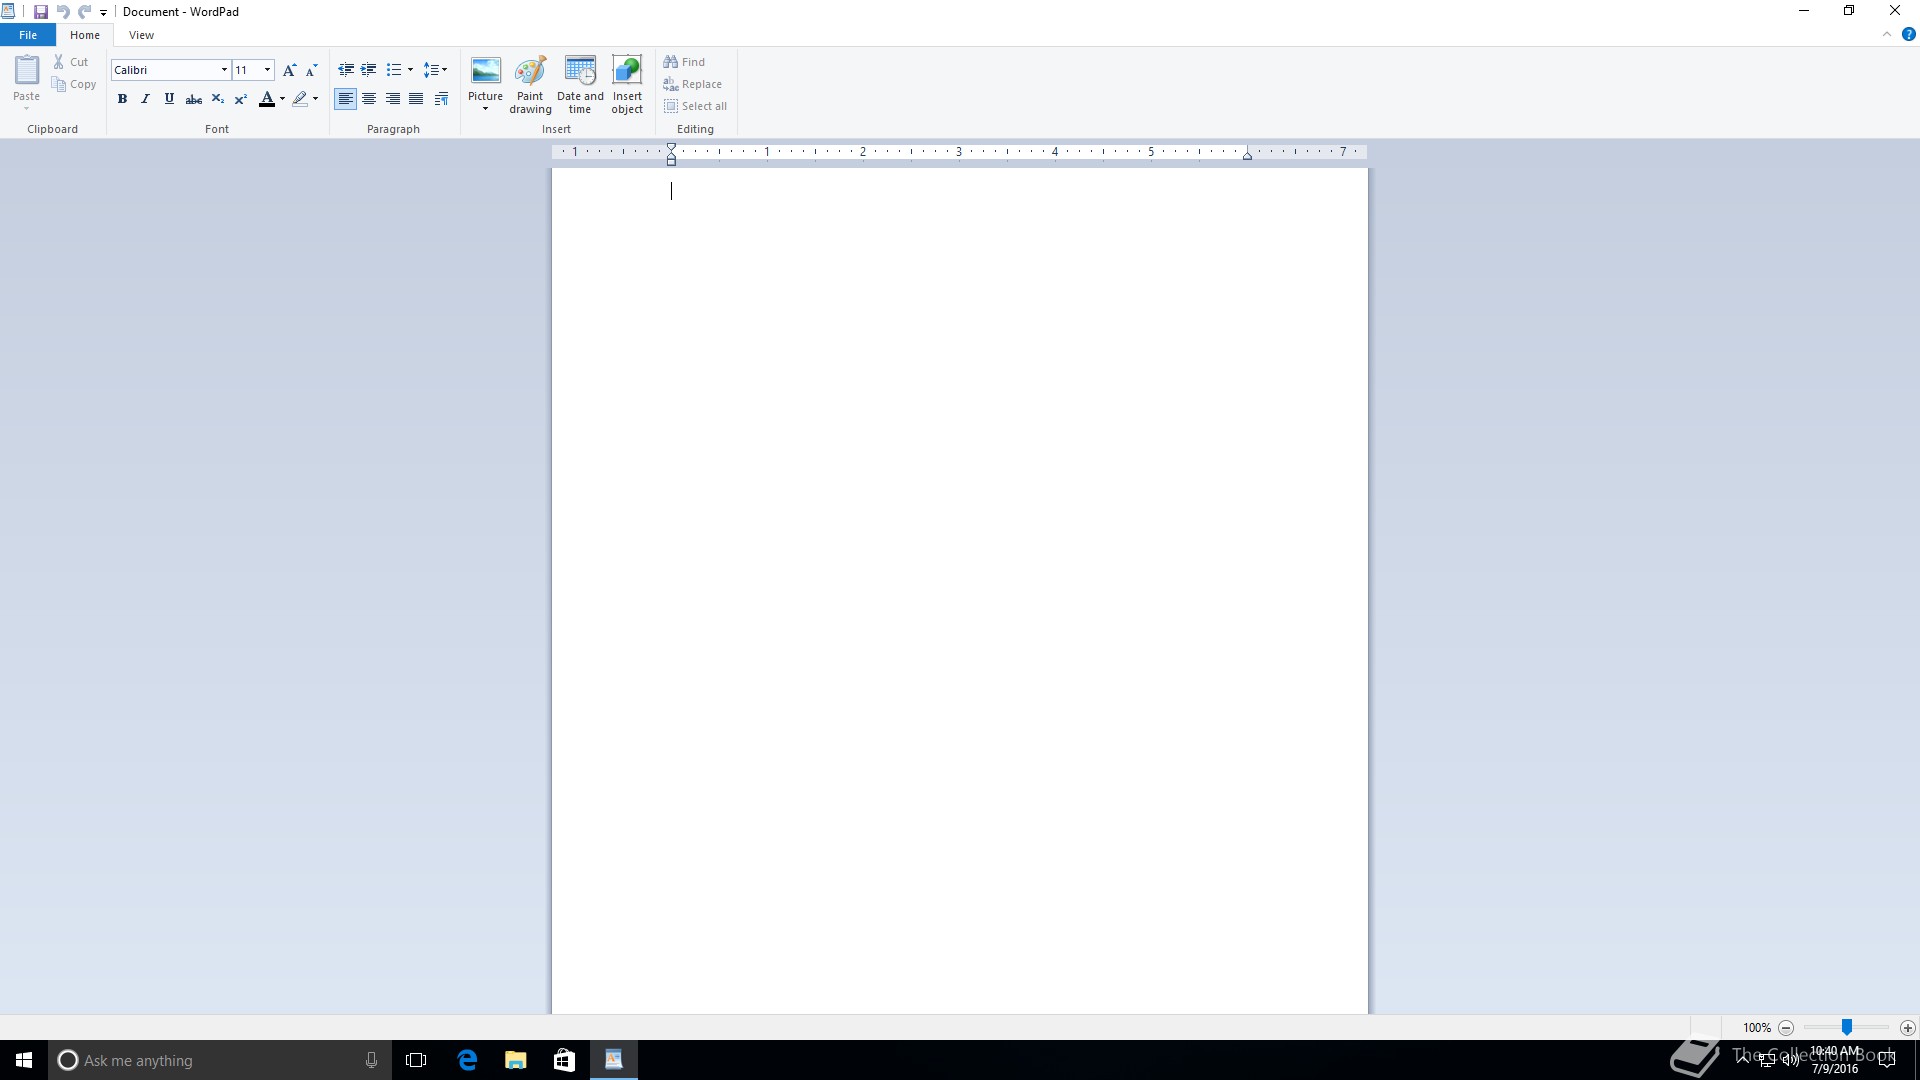Grow font size button
Image resolution: width=1920 pixels, height=1080 pixels.
(x=289, y=70)
